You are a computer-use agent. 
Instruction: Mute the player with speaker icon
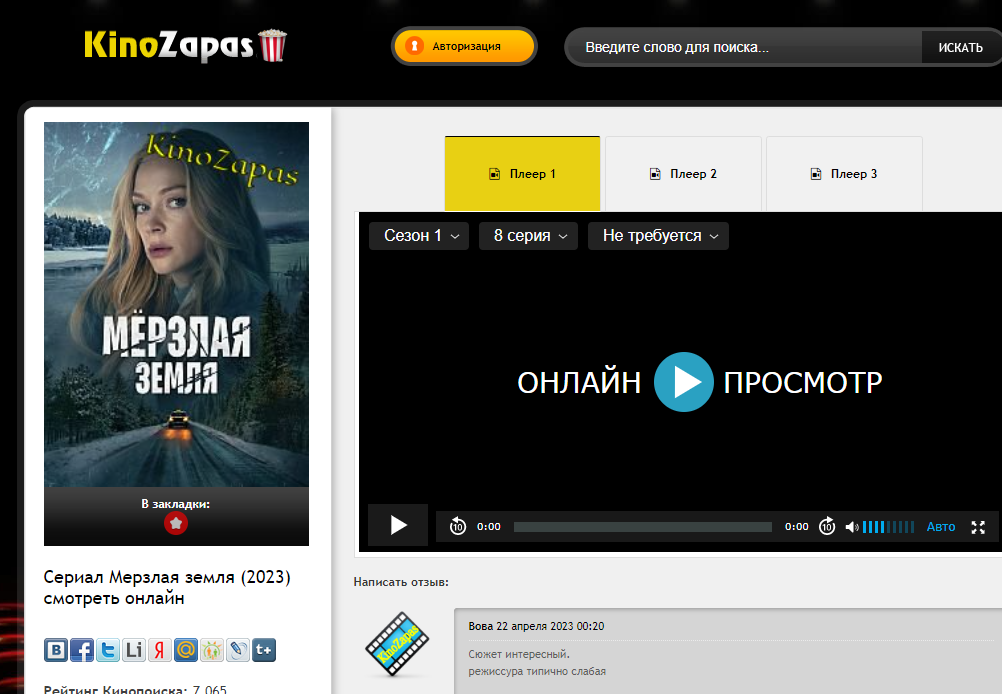(x=851, y=527)
